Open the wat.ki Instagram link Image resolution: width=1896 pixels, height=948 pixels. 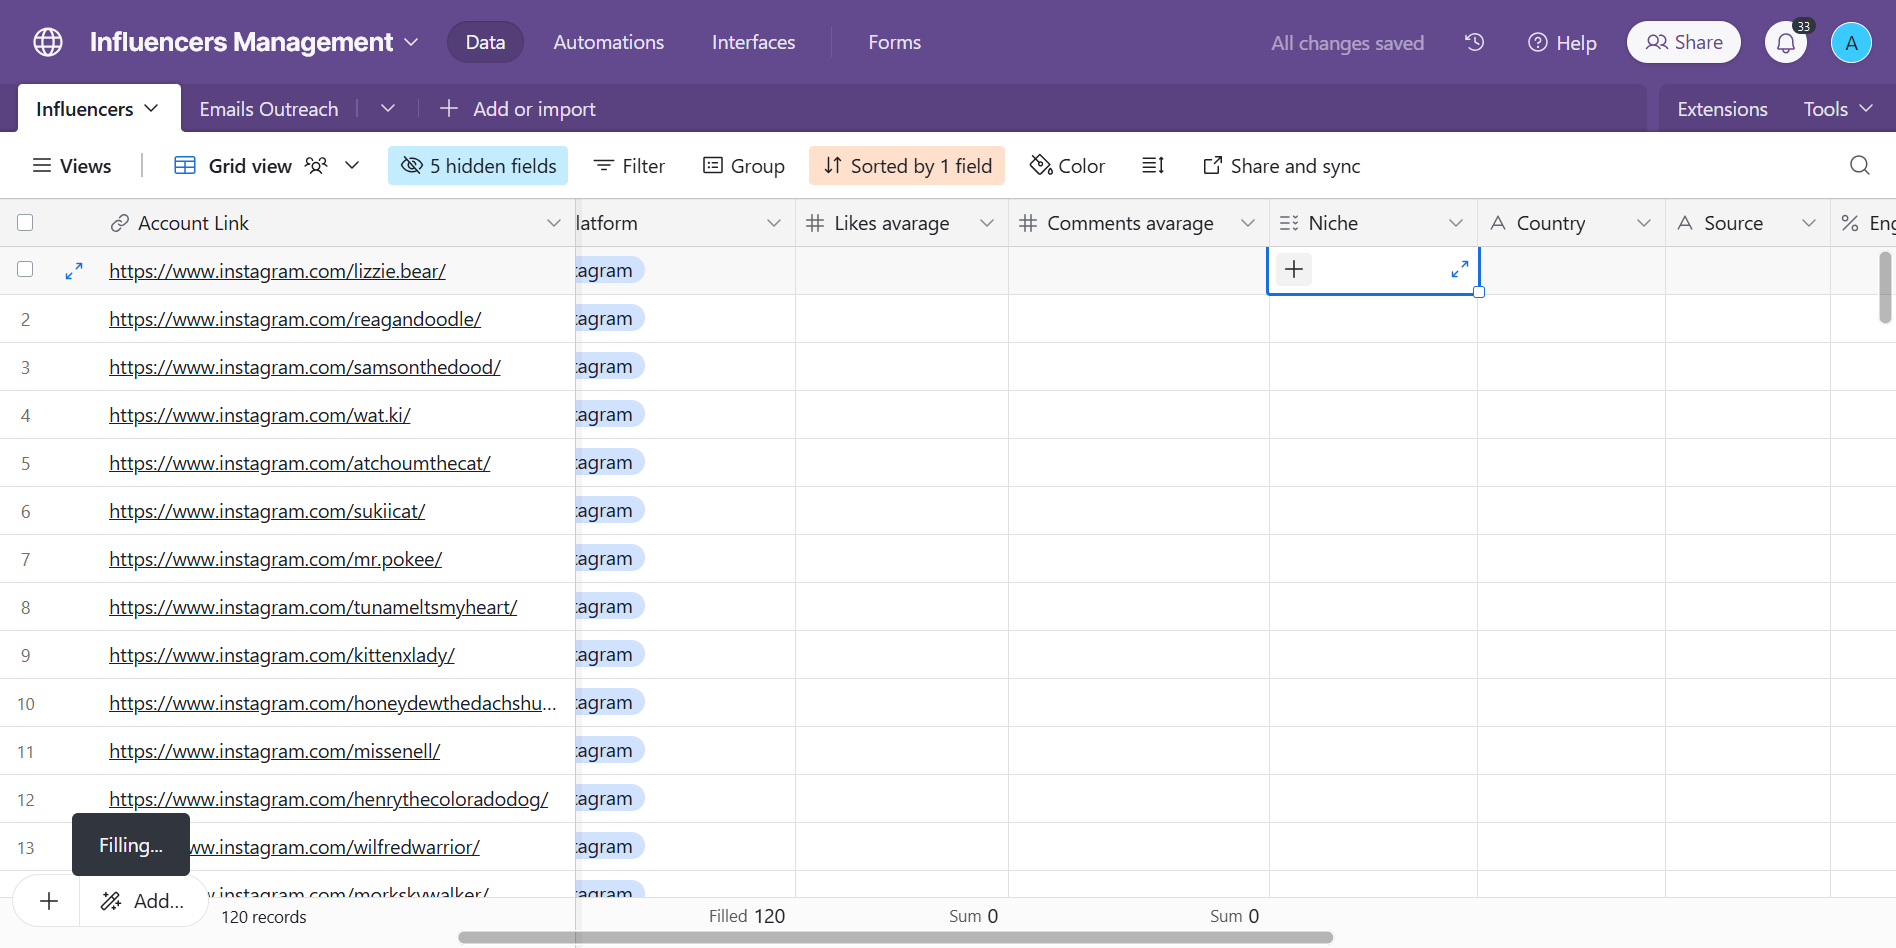[x=260, y=415]
